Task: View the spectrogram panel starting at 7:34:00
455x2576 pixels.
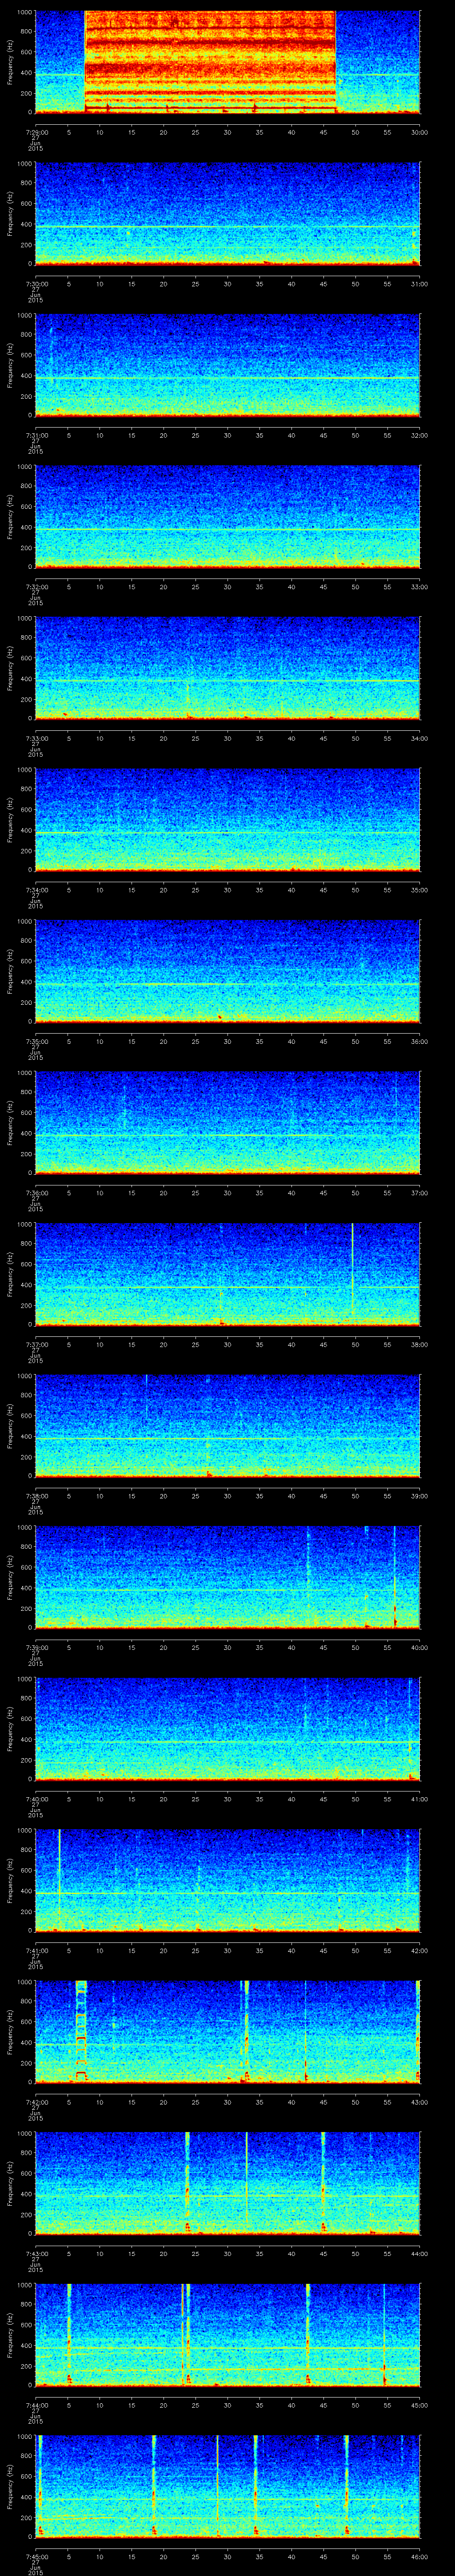Action: tap(228, 820)
